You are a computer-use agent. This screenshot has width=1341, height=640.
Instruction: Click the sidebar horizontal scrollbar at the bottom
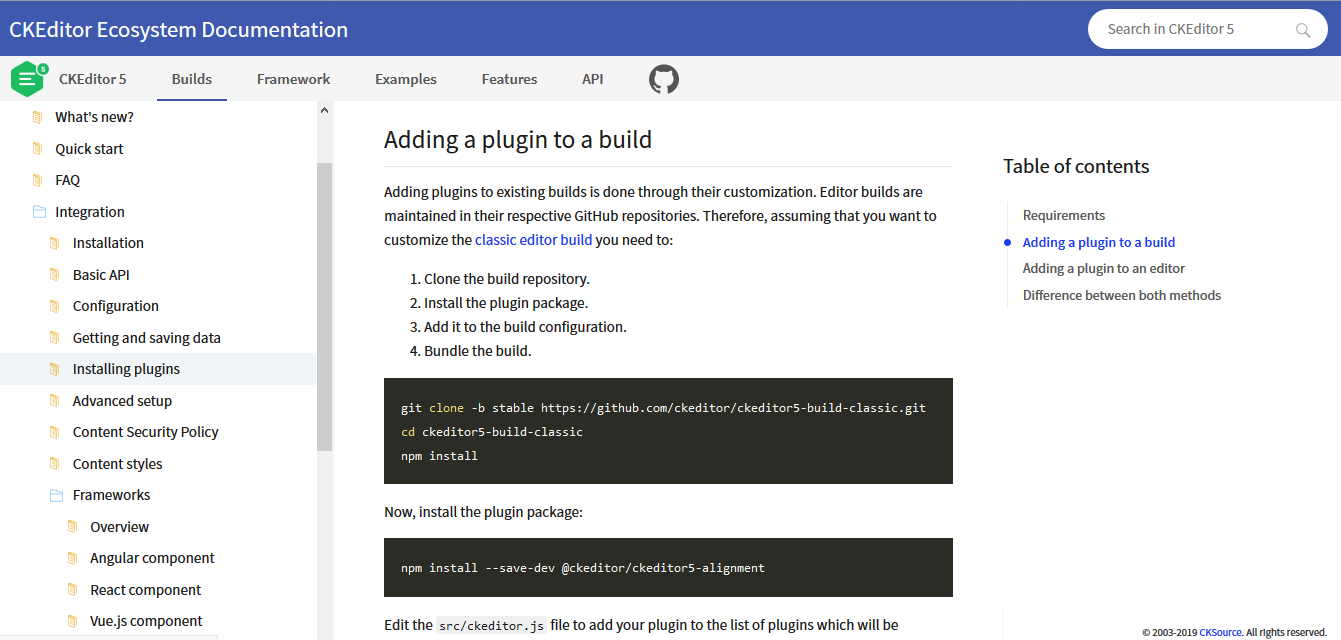click(108, 636)
